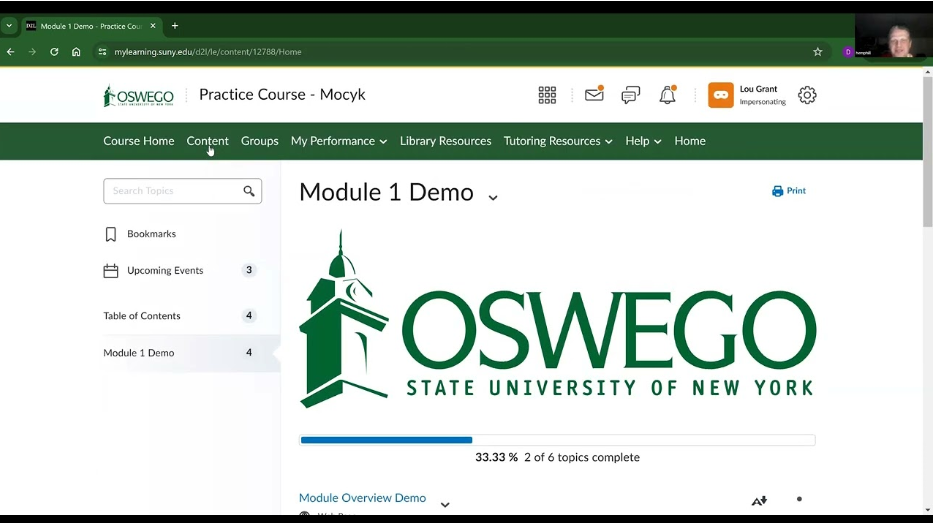This screenshot has height=523, width=933.
Task: Open the course selector waffle icon
Action: point(547,95)
